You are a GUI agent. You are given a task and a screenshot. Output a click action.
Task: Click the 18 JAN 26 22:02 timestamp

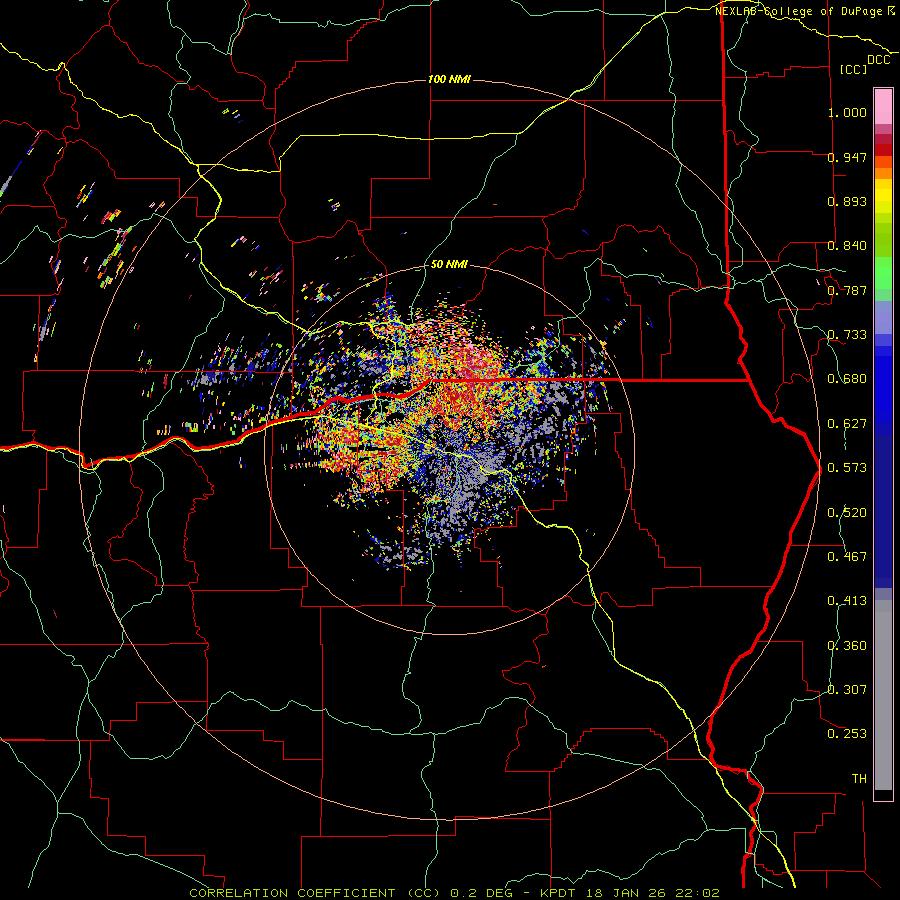pos(654,893)
